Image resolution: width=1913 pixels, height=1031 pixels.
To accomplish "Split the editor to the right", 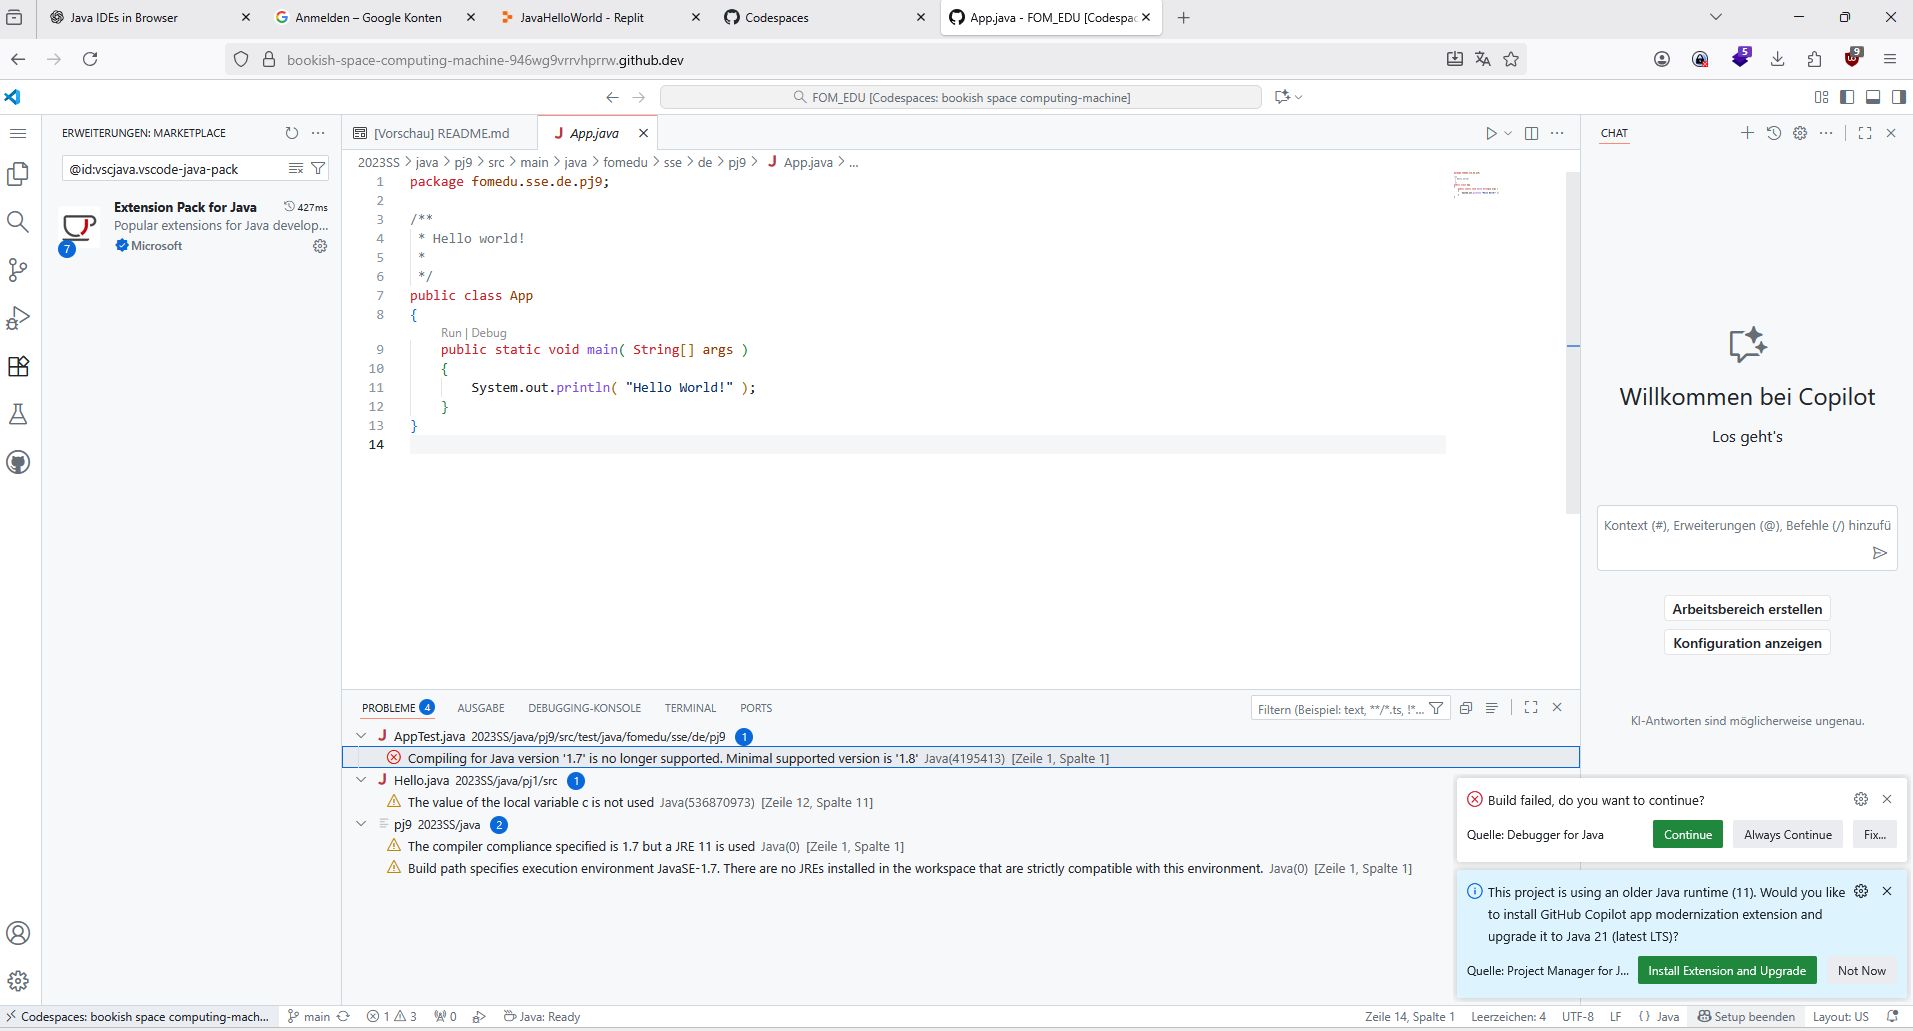I will [x=1531, y=133].
